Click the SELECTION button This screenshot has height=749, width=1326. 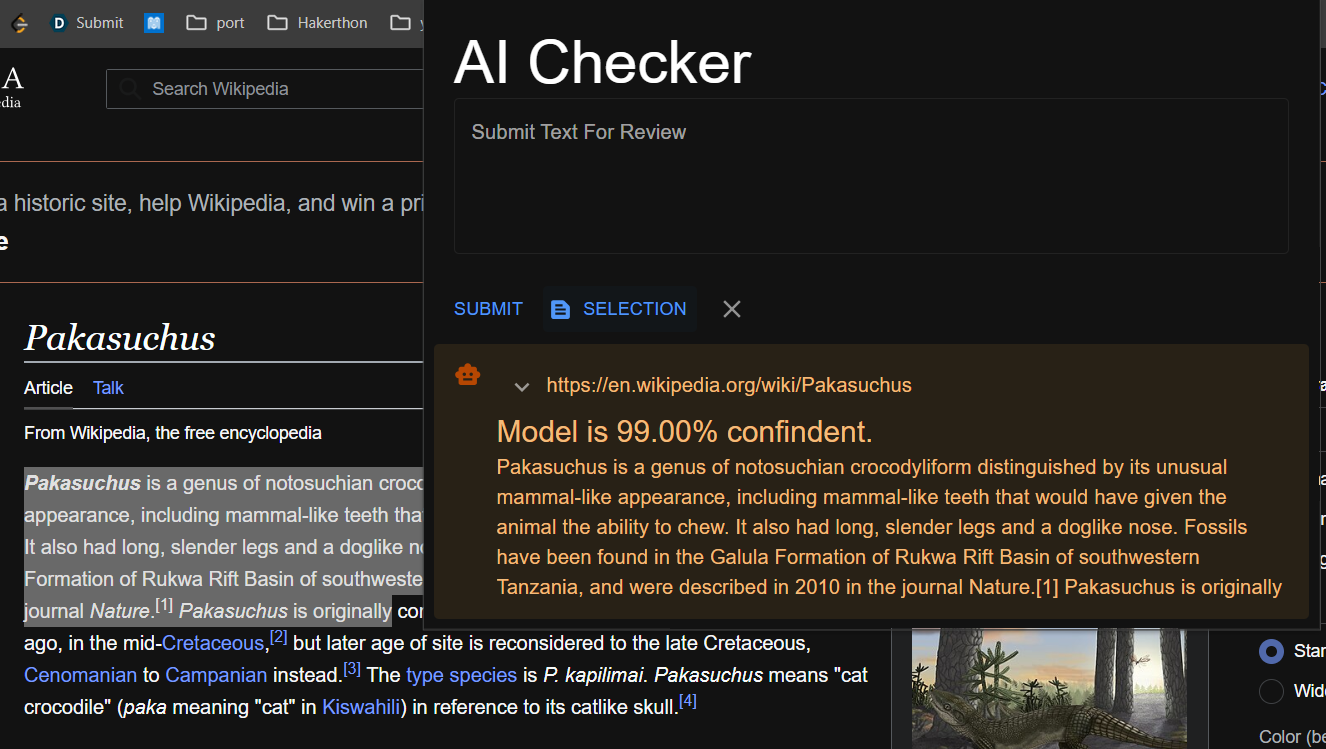(620, 309)
